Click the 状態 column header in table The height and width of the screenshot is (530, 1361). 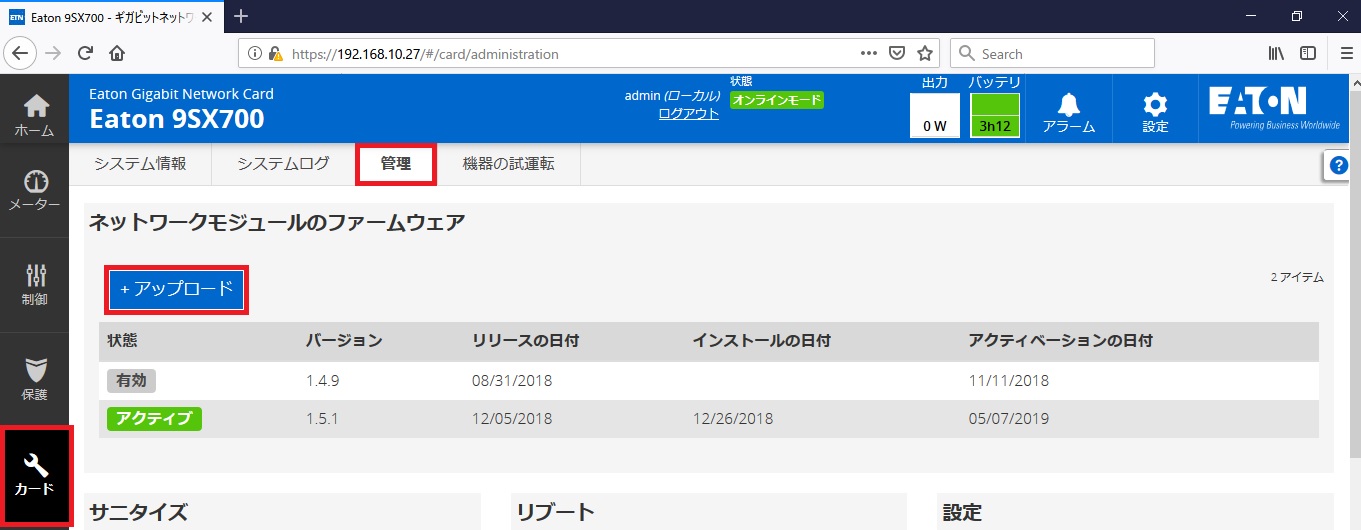[x=123, y=341]
